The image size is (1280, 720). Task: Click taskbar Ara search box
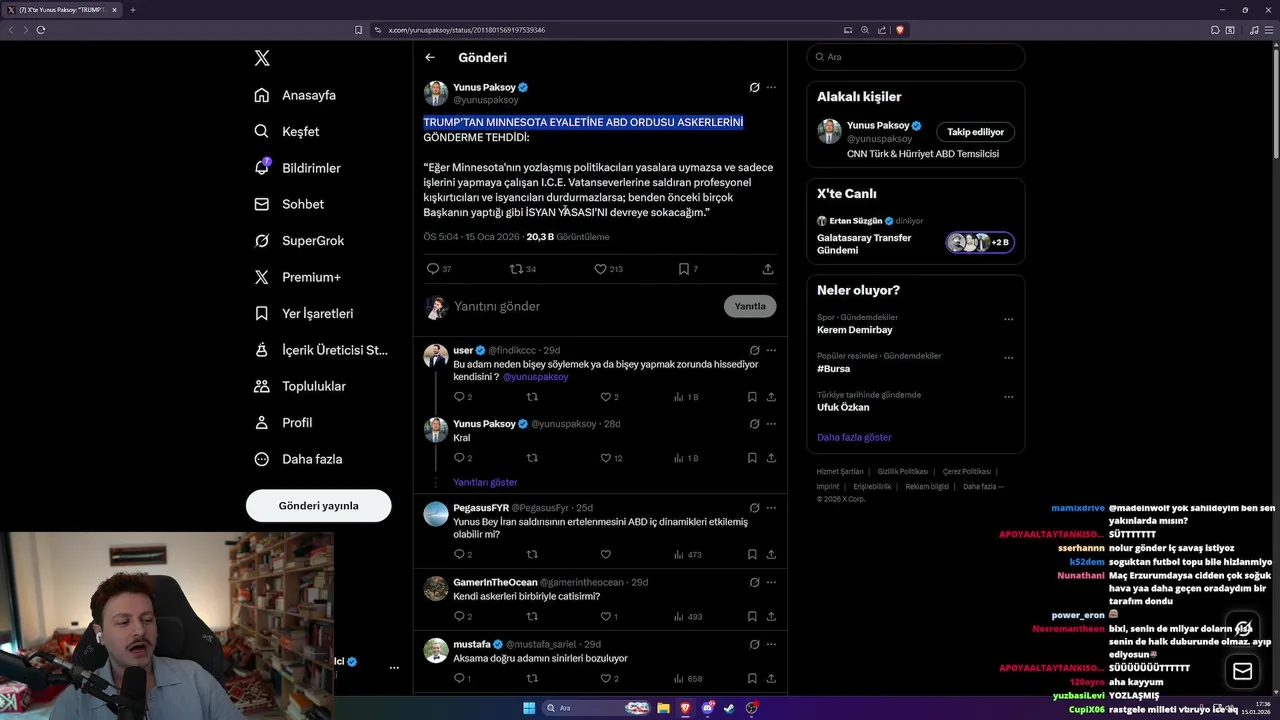coord(597,708)
